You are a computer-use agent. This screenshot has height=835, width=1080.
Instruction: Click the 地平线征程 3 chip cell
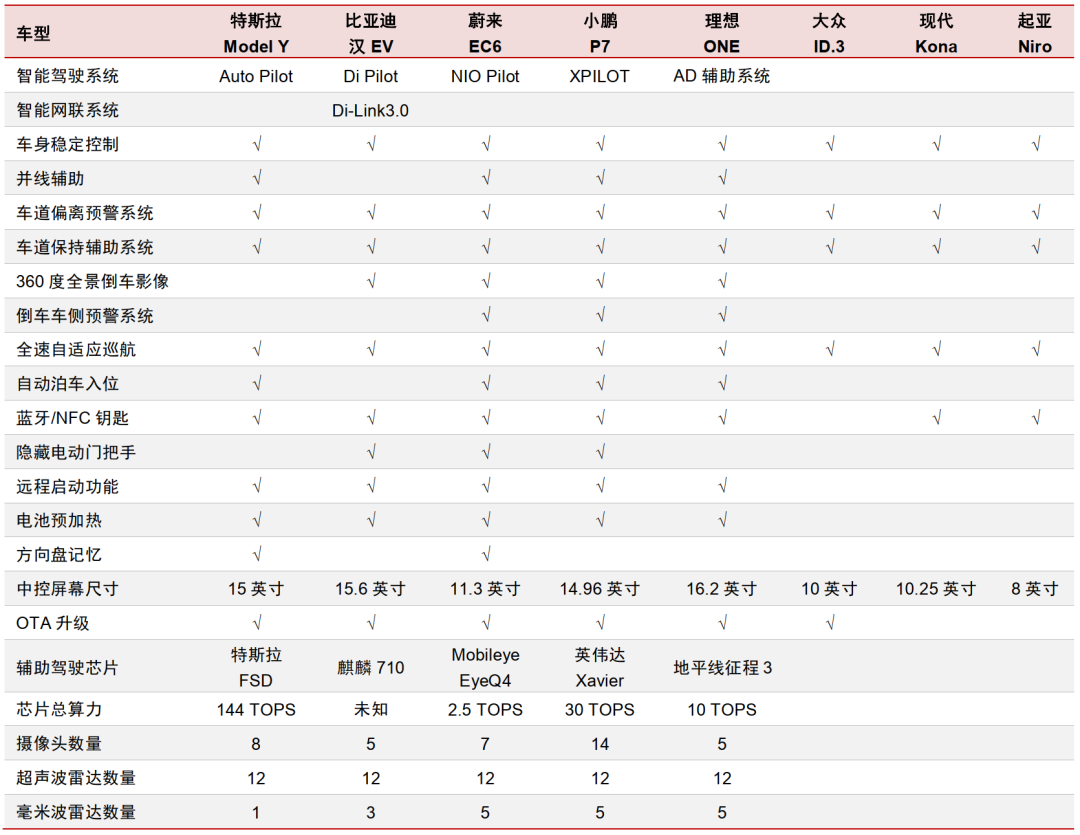[x=723, y=667]
